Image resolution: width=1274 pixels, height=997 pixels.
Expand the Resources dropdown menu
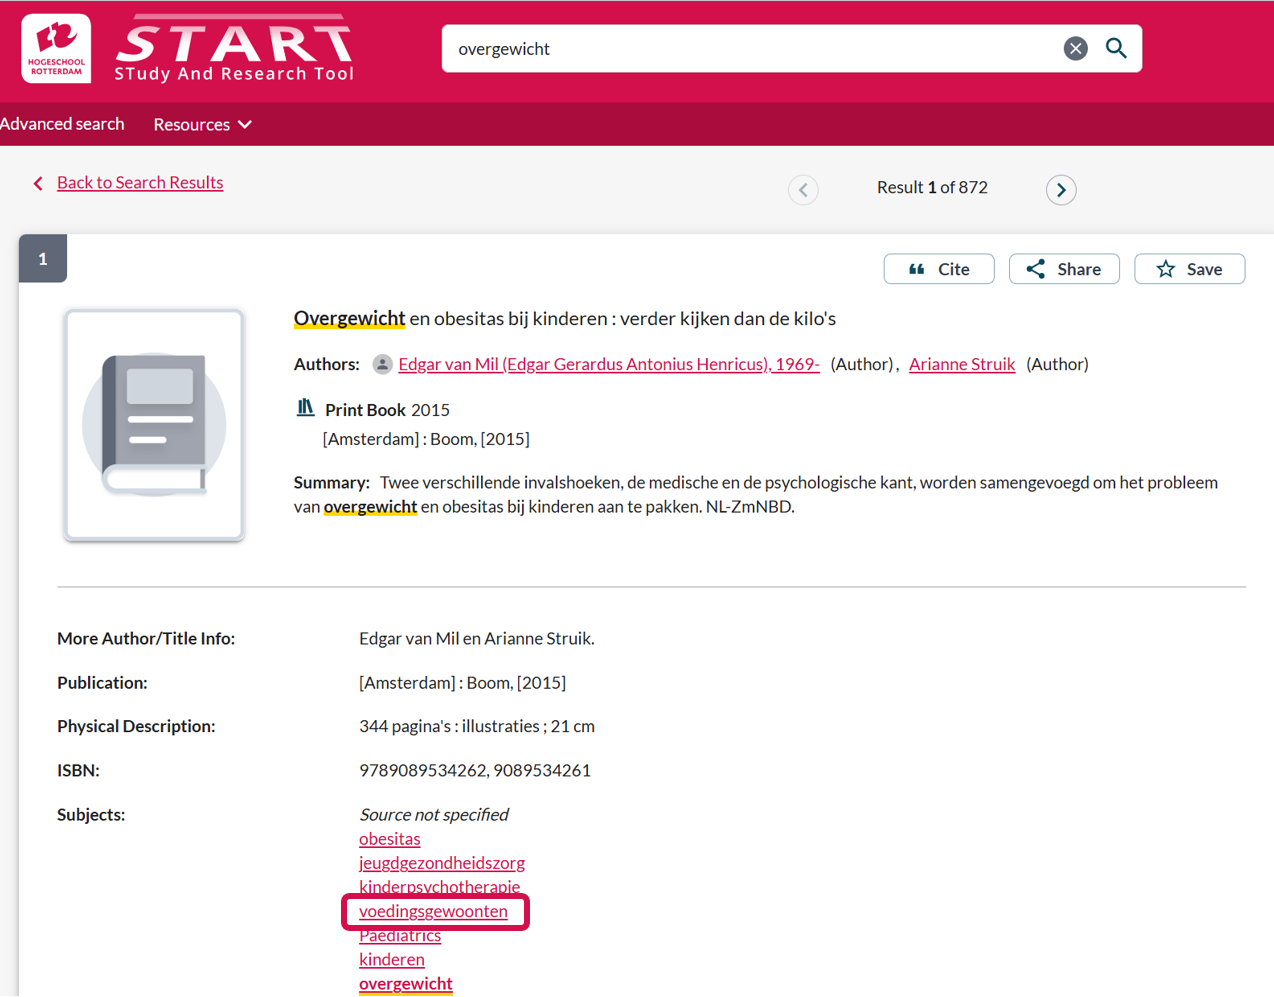pyautogui.click(x=202, y=125)
